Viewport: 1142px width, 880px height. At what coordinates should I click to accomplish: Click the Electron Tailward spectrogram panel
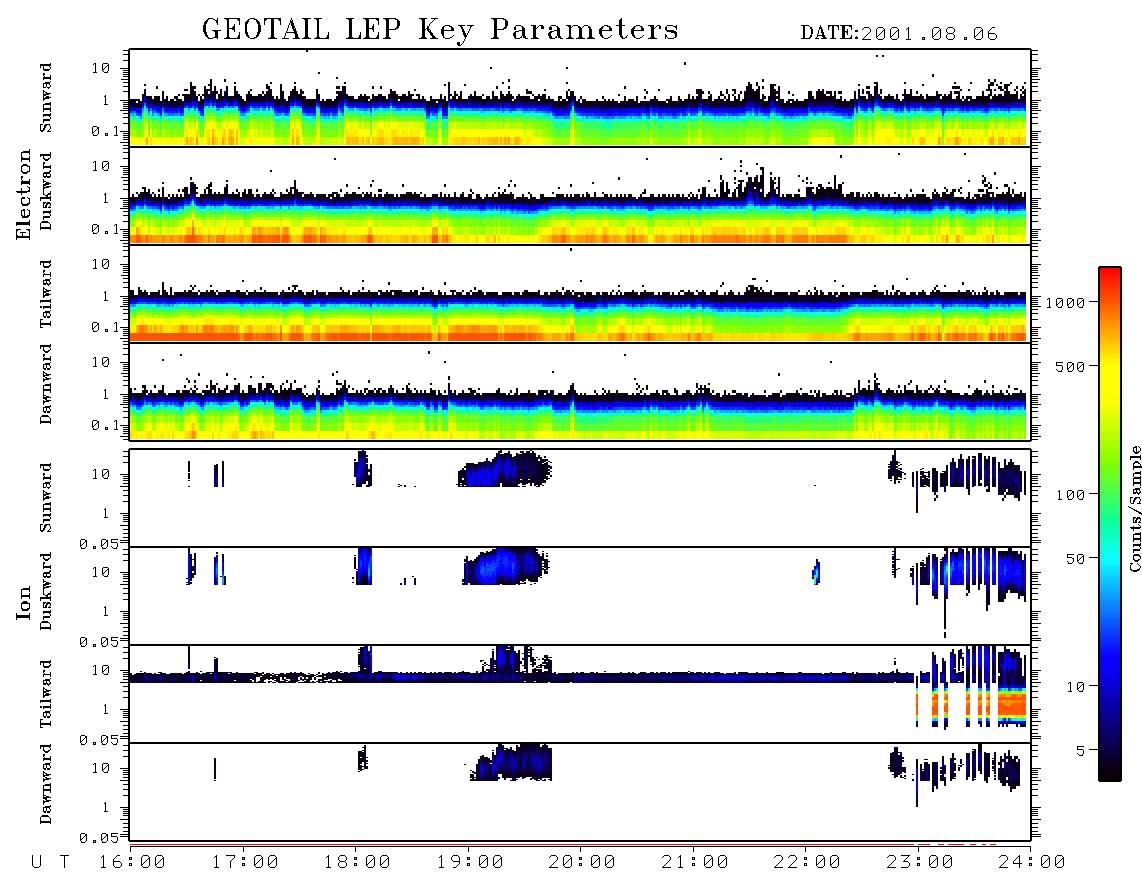[x=580, y=294]
